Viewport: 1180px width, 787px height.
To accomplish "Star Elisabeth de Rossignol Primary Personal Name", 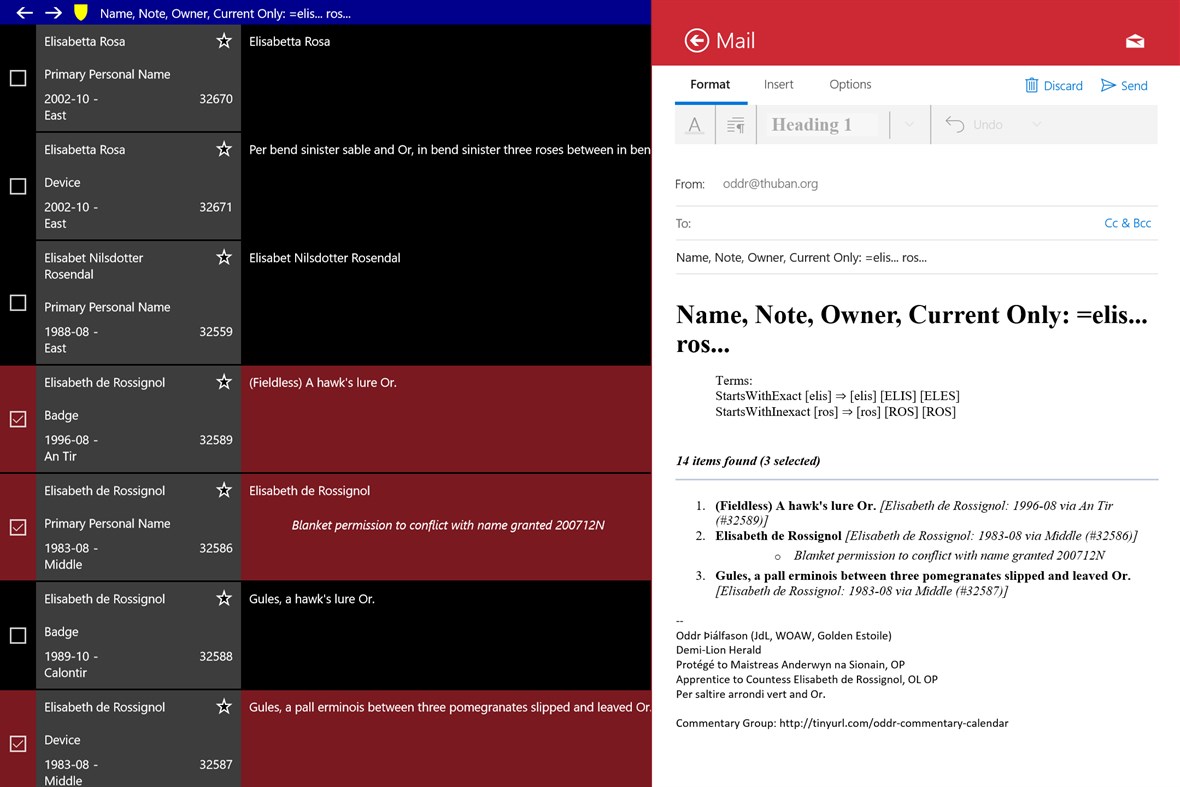I will [x=224, y=491].
